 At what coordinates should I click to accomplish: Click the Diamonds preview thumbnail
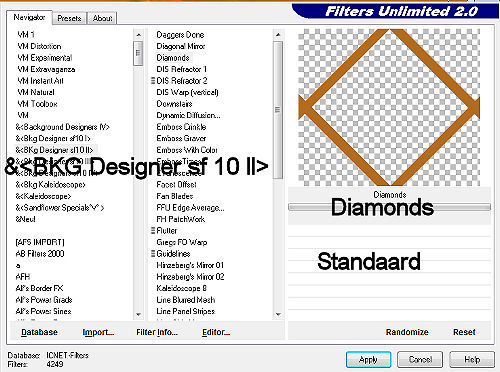pos(389,107)
